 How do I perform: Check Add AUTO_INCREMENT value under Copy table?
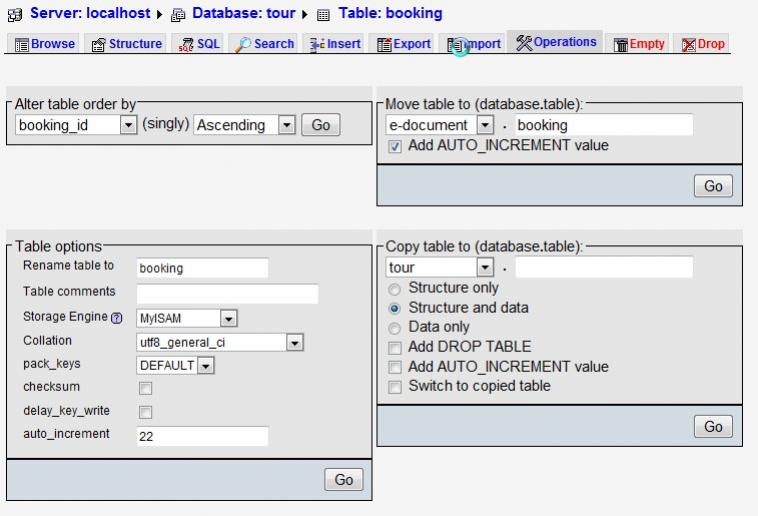tap(395, 368)
